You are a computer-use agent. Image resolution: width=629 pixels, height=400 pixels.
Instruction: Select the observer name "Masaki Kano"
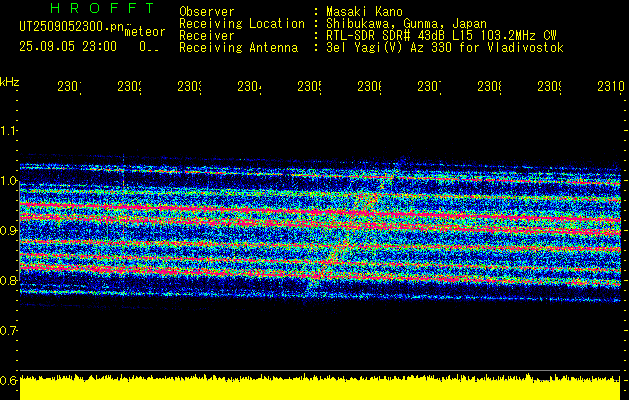[x=364, y=11]
